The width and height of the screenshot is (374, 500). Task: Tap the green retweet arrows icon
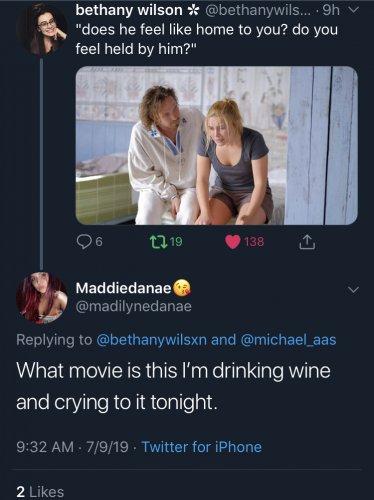(158, 242)
